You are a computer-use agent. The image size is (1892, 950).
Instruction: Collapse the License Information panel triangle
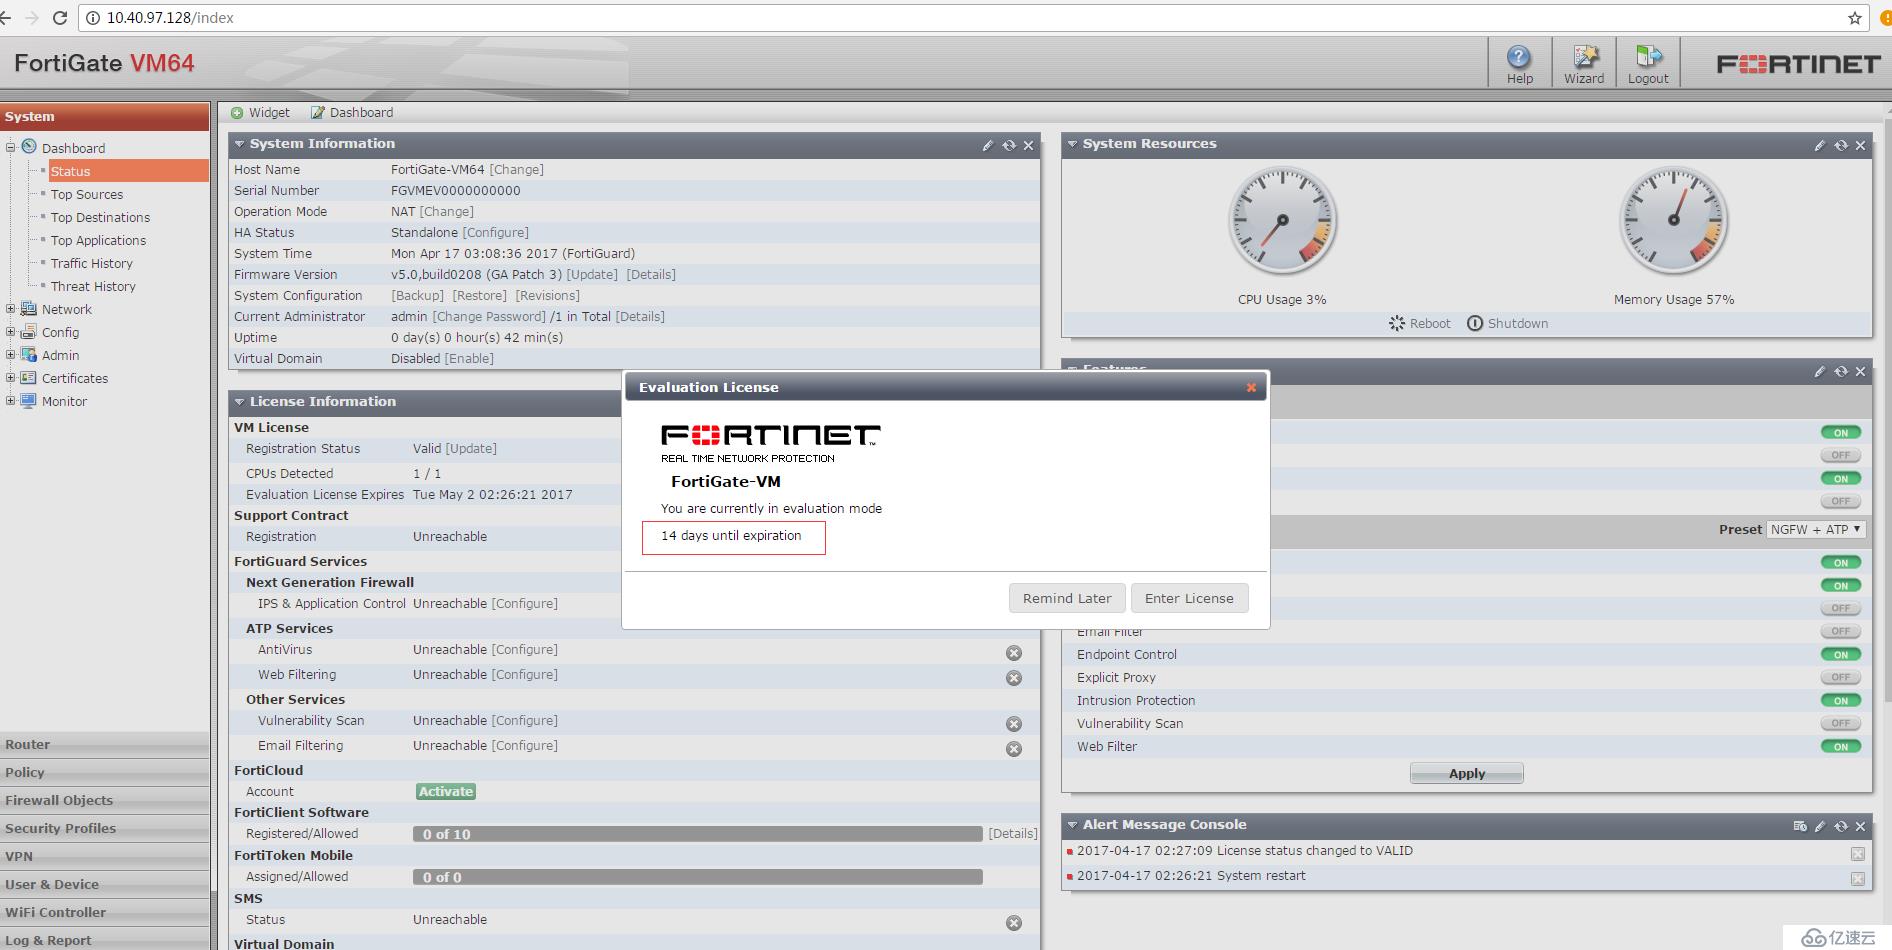click(239, 402)
